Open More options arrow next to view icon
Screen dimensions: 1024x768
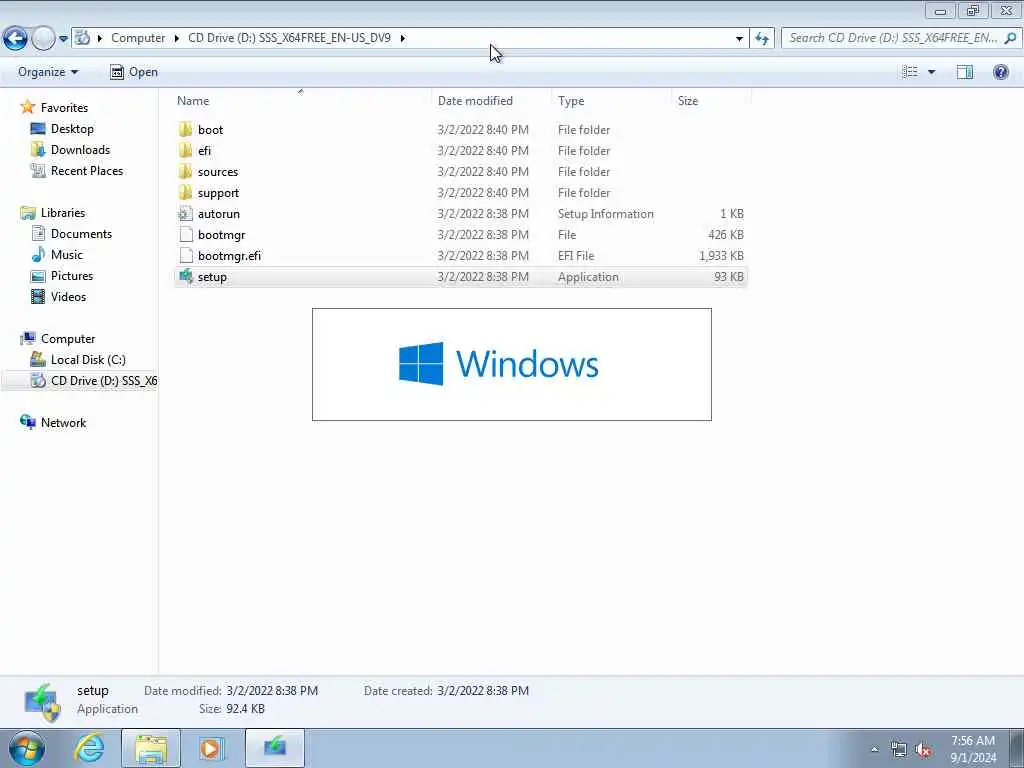click(x=932, y=72)
